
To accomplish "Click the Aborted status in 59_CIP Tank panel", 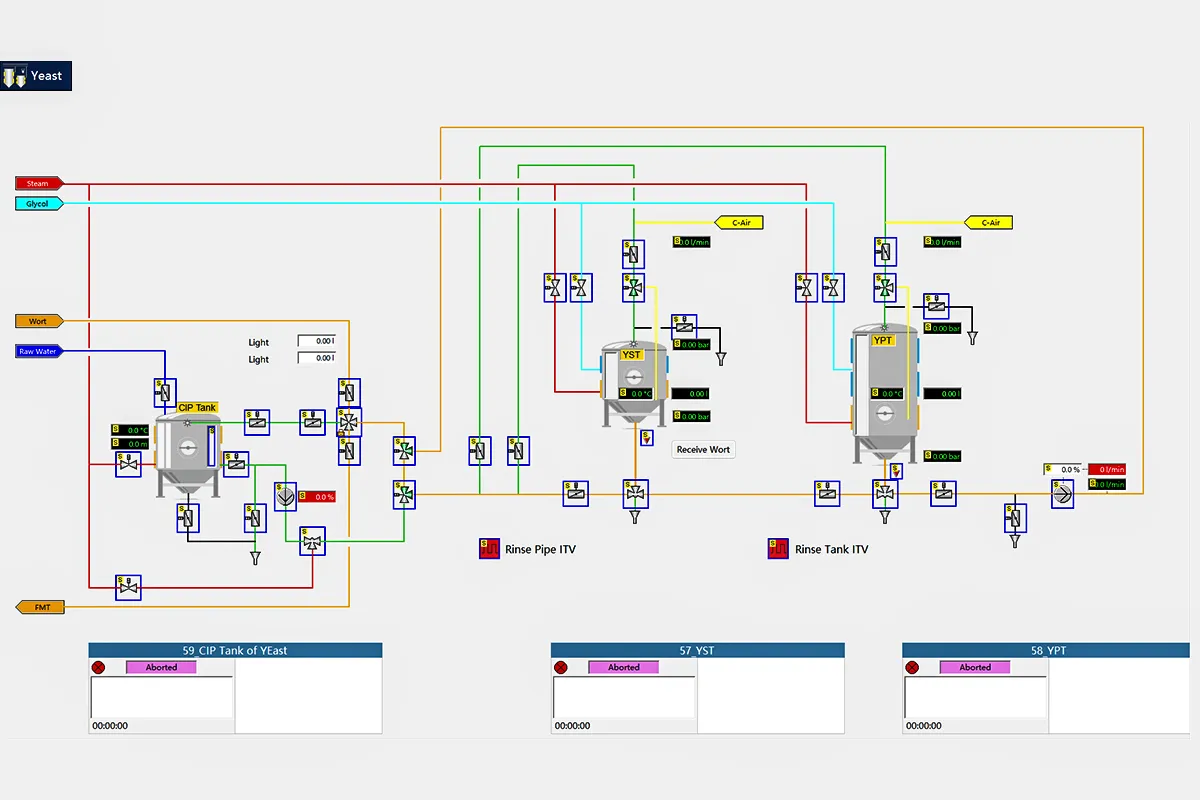I will [x=161, y=667].
